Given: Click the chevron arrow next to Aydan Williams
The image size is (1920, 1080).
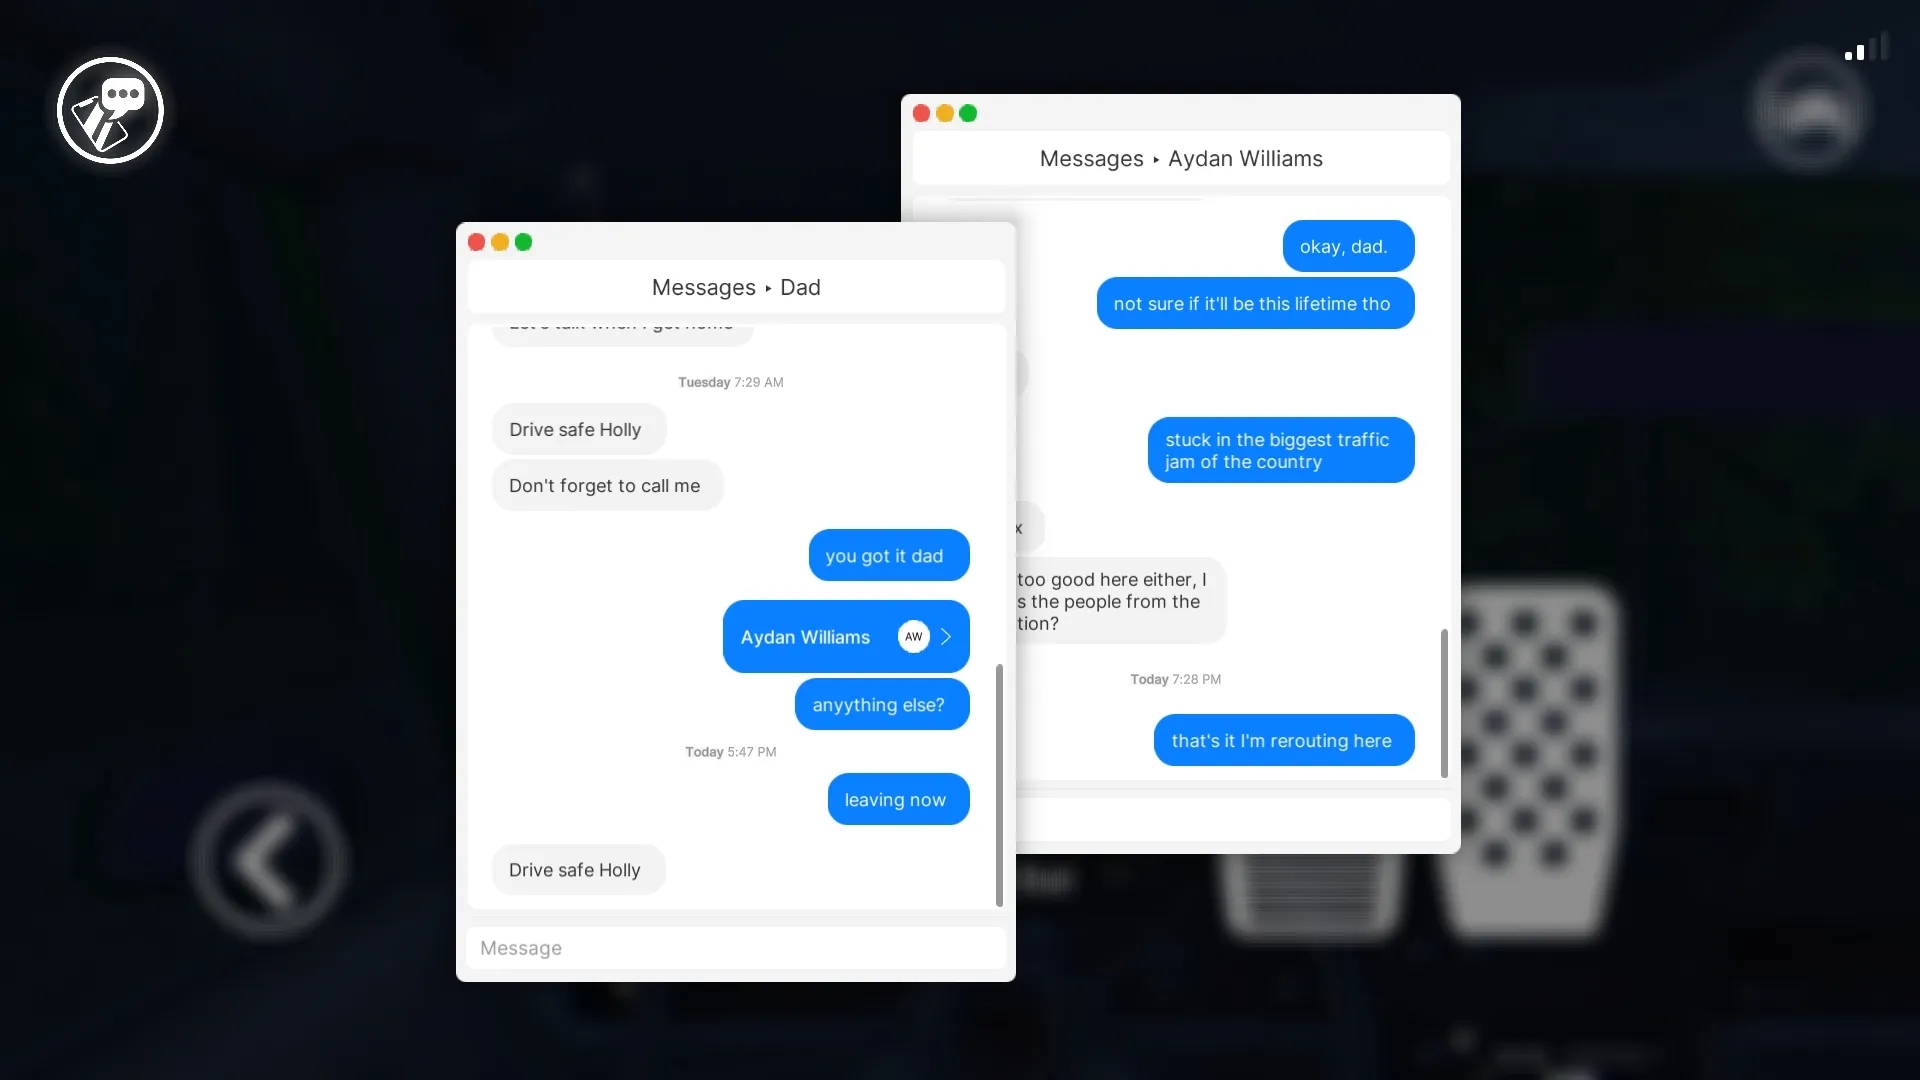Looking at the screenshot, I should [947, 636].
